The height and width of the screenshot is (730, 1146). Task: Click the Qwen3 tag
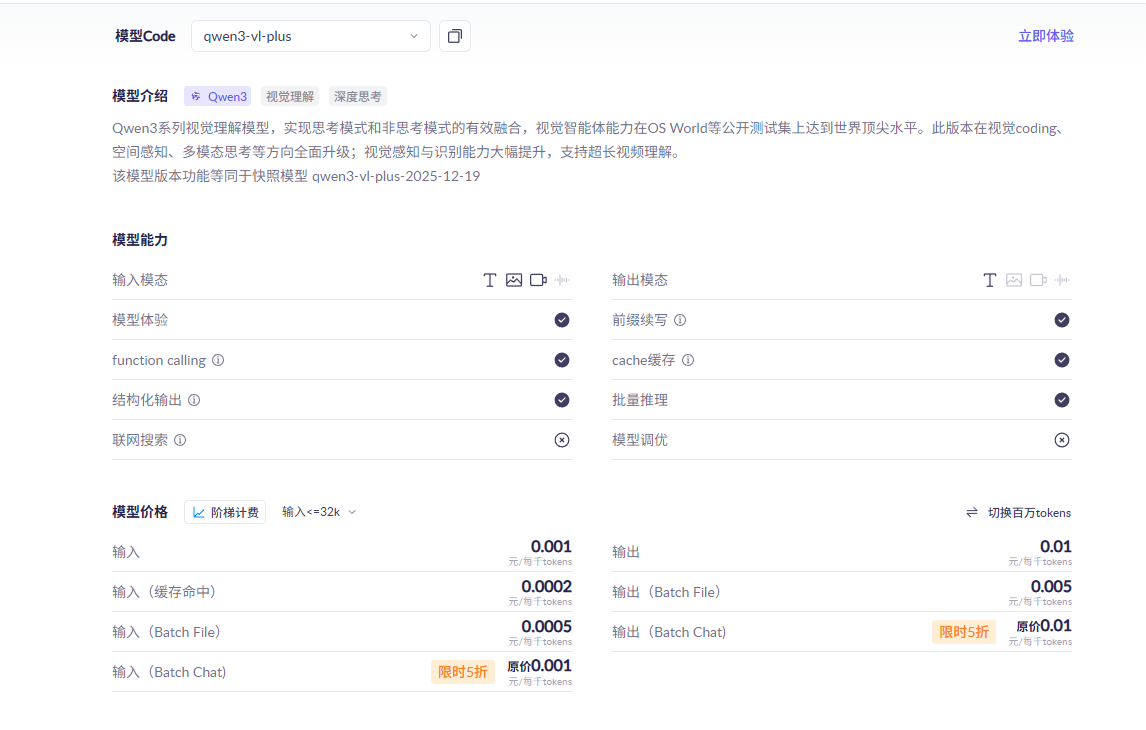pos(218,97)
